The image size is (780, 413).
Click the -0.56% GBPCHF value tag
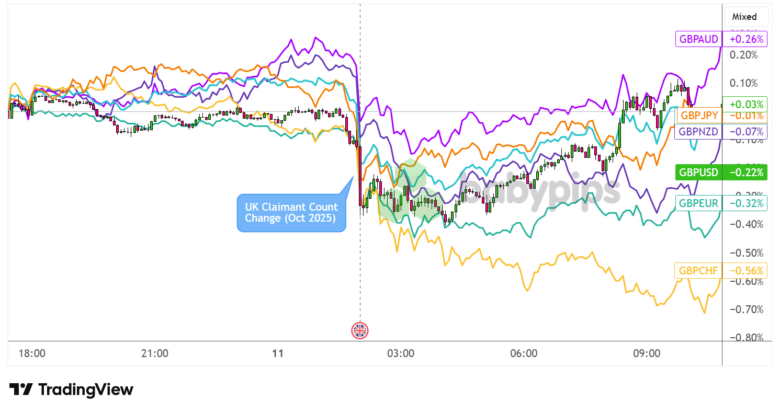point(746,271)
